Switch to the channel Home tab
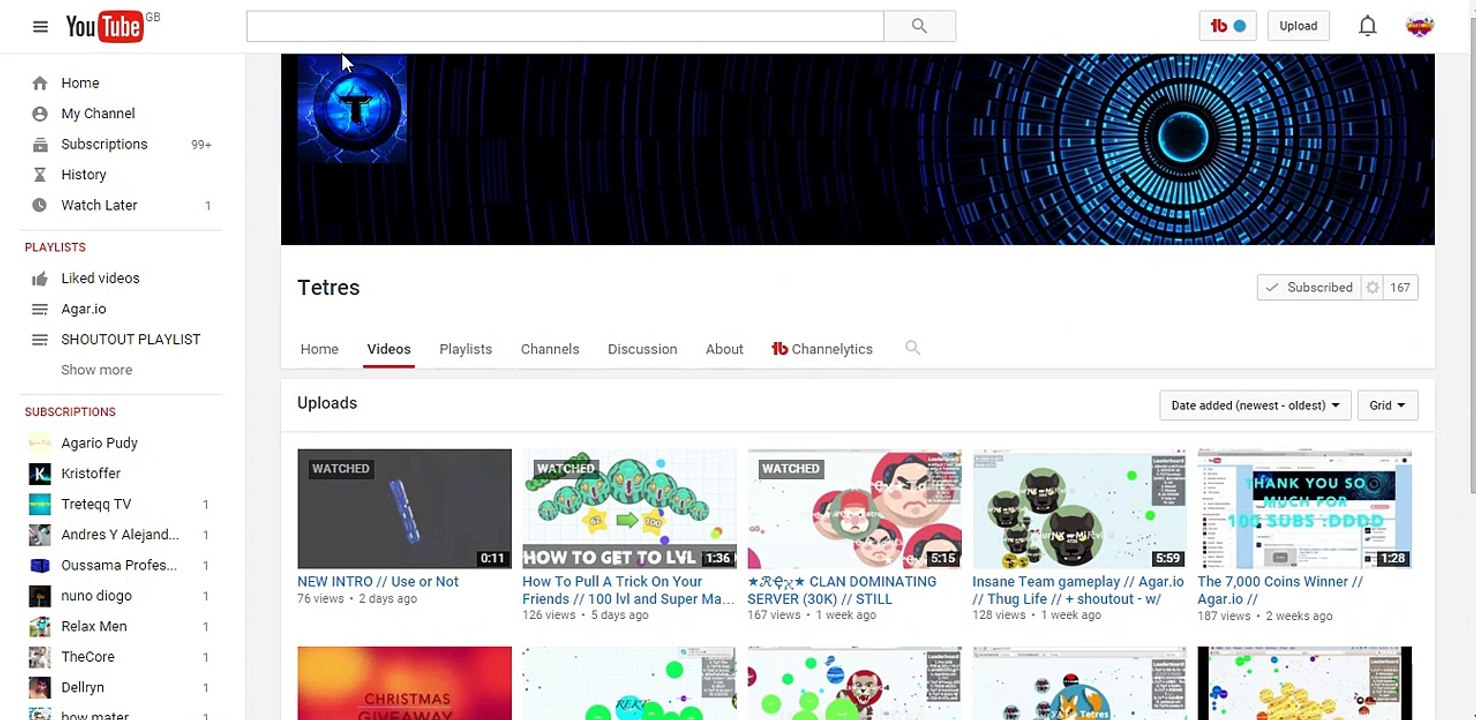The height and width of the screenshot is (720, 1476). [319, 349]
